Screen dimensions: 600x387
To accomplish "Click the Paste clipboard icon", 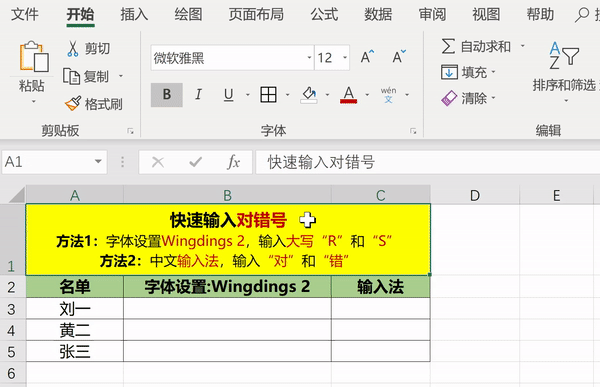I will click(34, 56).
